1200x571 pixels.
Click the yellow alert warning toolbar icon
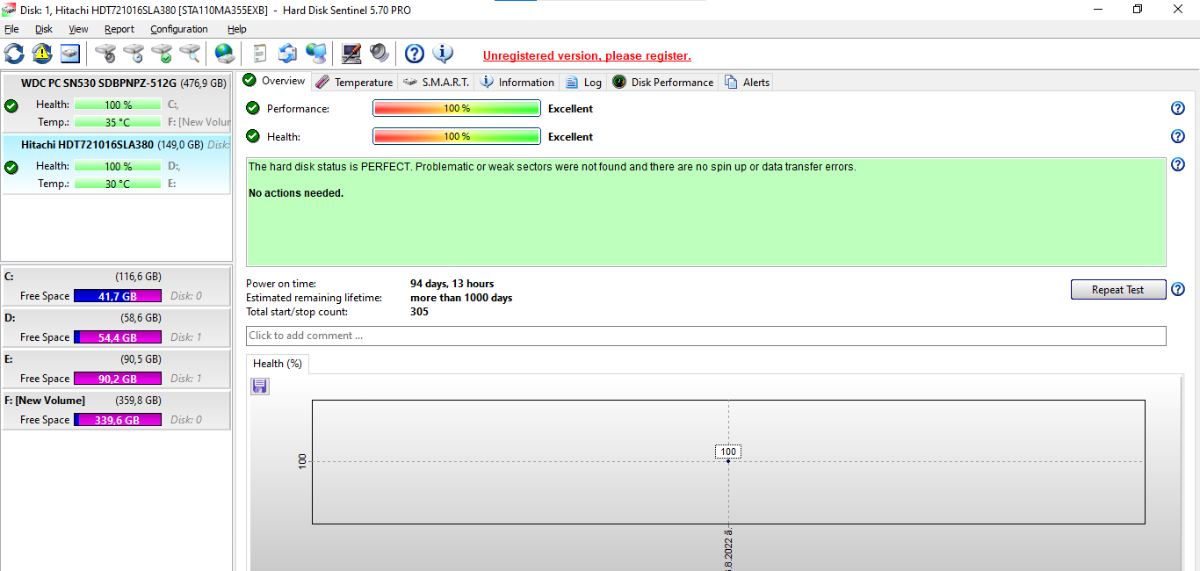tap(42, 54)
